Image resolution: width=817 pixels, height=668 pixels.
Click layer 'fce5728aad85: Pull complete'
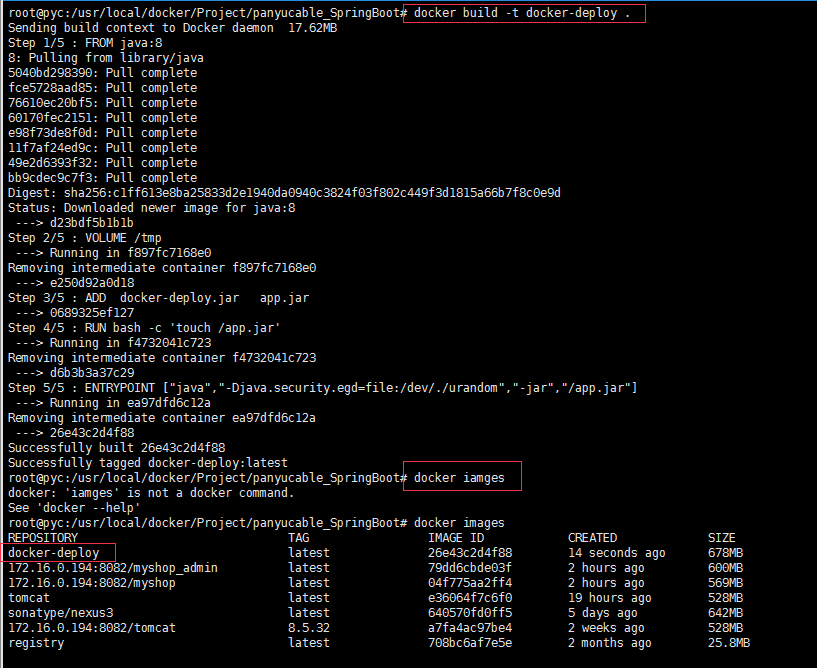pyautogui.click(x=103, y=88)
